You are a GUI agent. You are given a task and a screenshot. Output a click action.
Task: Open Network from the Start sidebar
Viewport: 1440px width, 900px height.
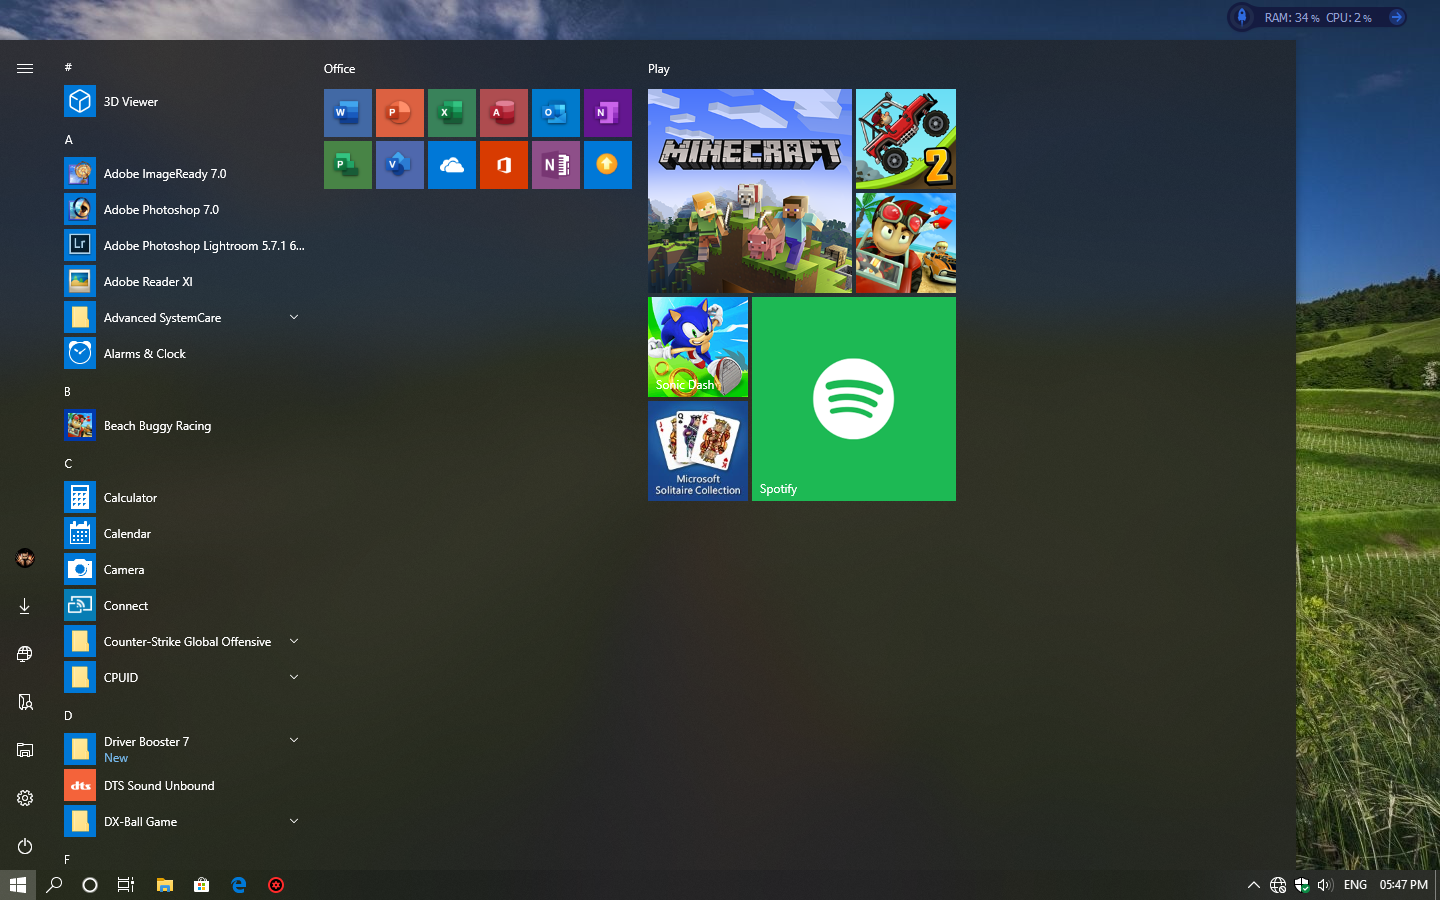tap(25, 654)
